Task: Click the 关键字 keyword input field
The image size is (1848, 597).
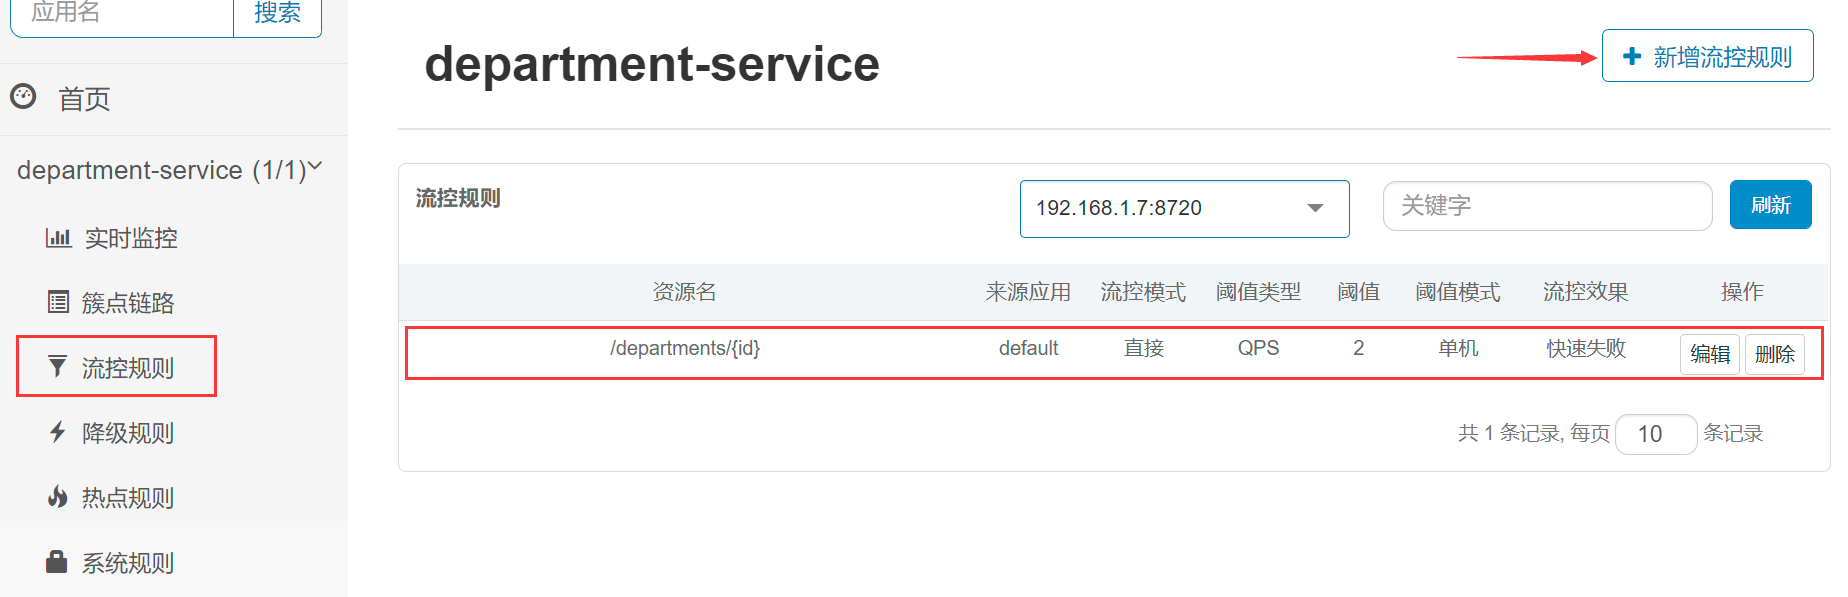Action: pos(1546,205)
